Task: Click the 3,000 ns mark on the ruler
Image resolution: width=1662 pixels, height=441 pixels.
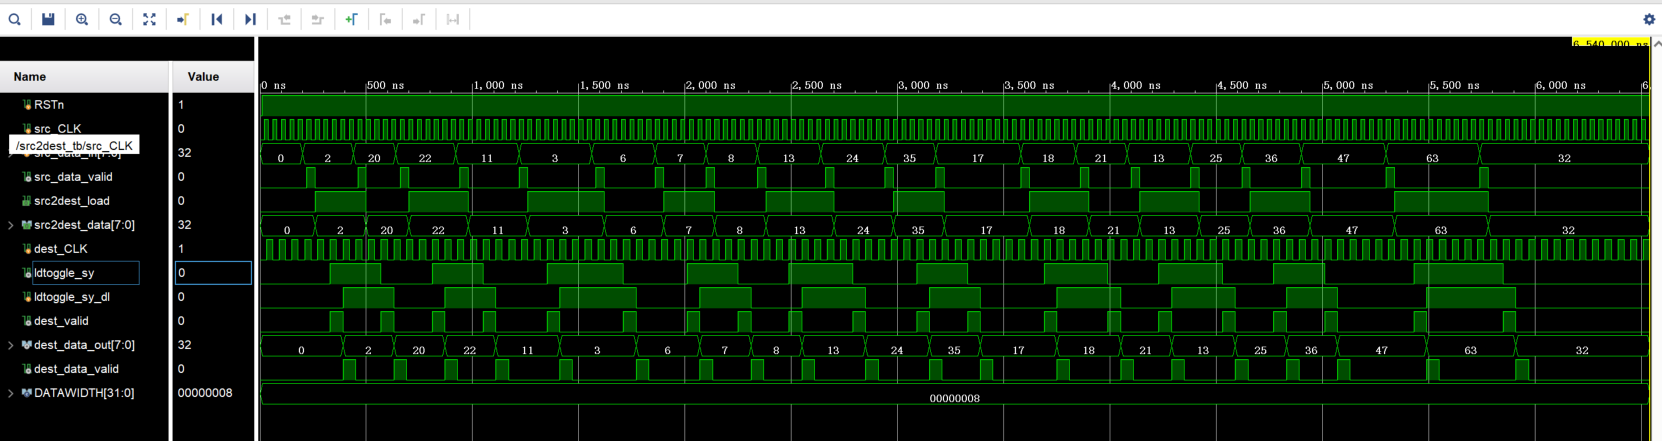Action: click(x=924, y=86)
